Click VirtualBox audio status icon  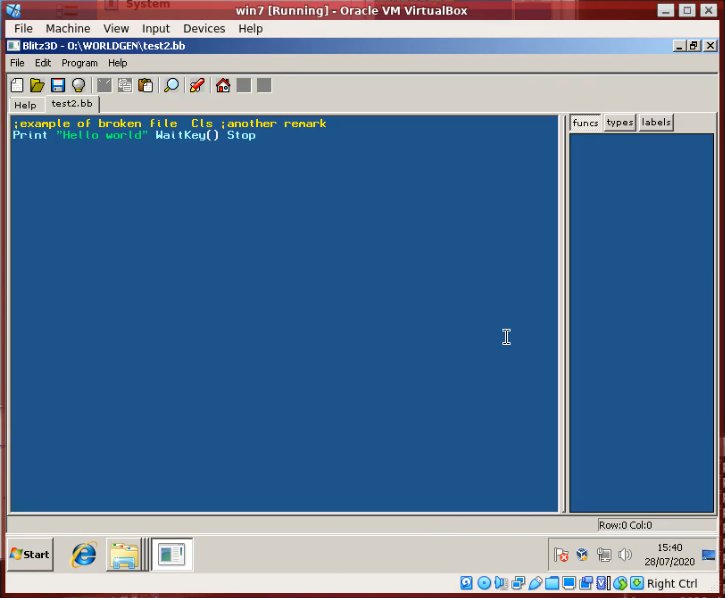(x=501, y=583)
